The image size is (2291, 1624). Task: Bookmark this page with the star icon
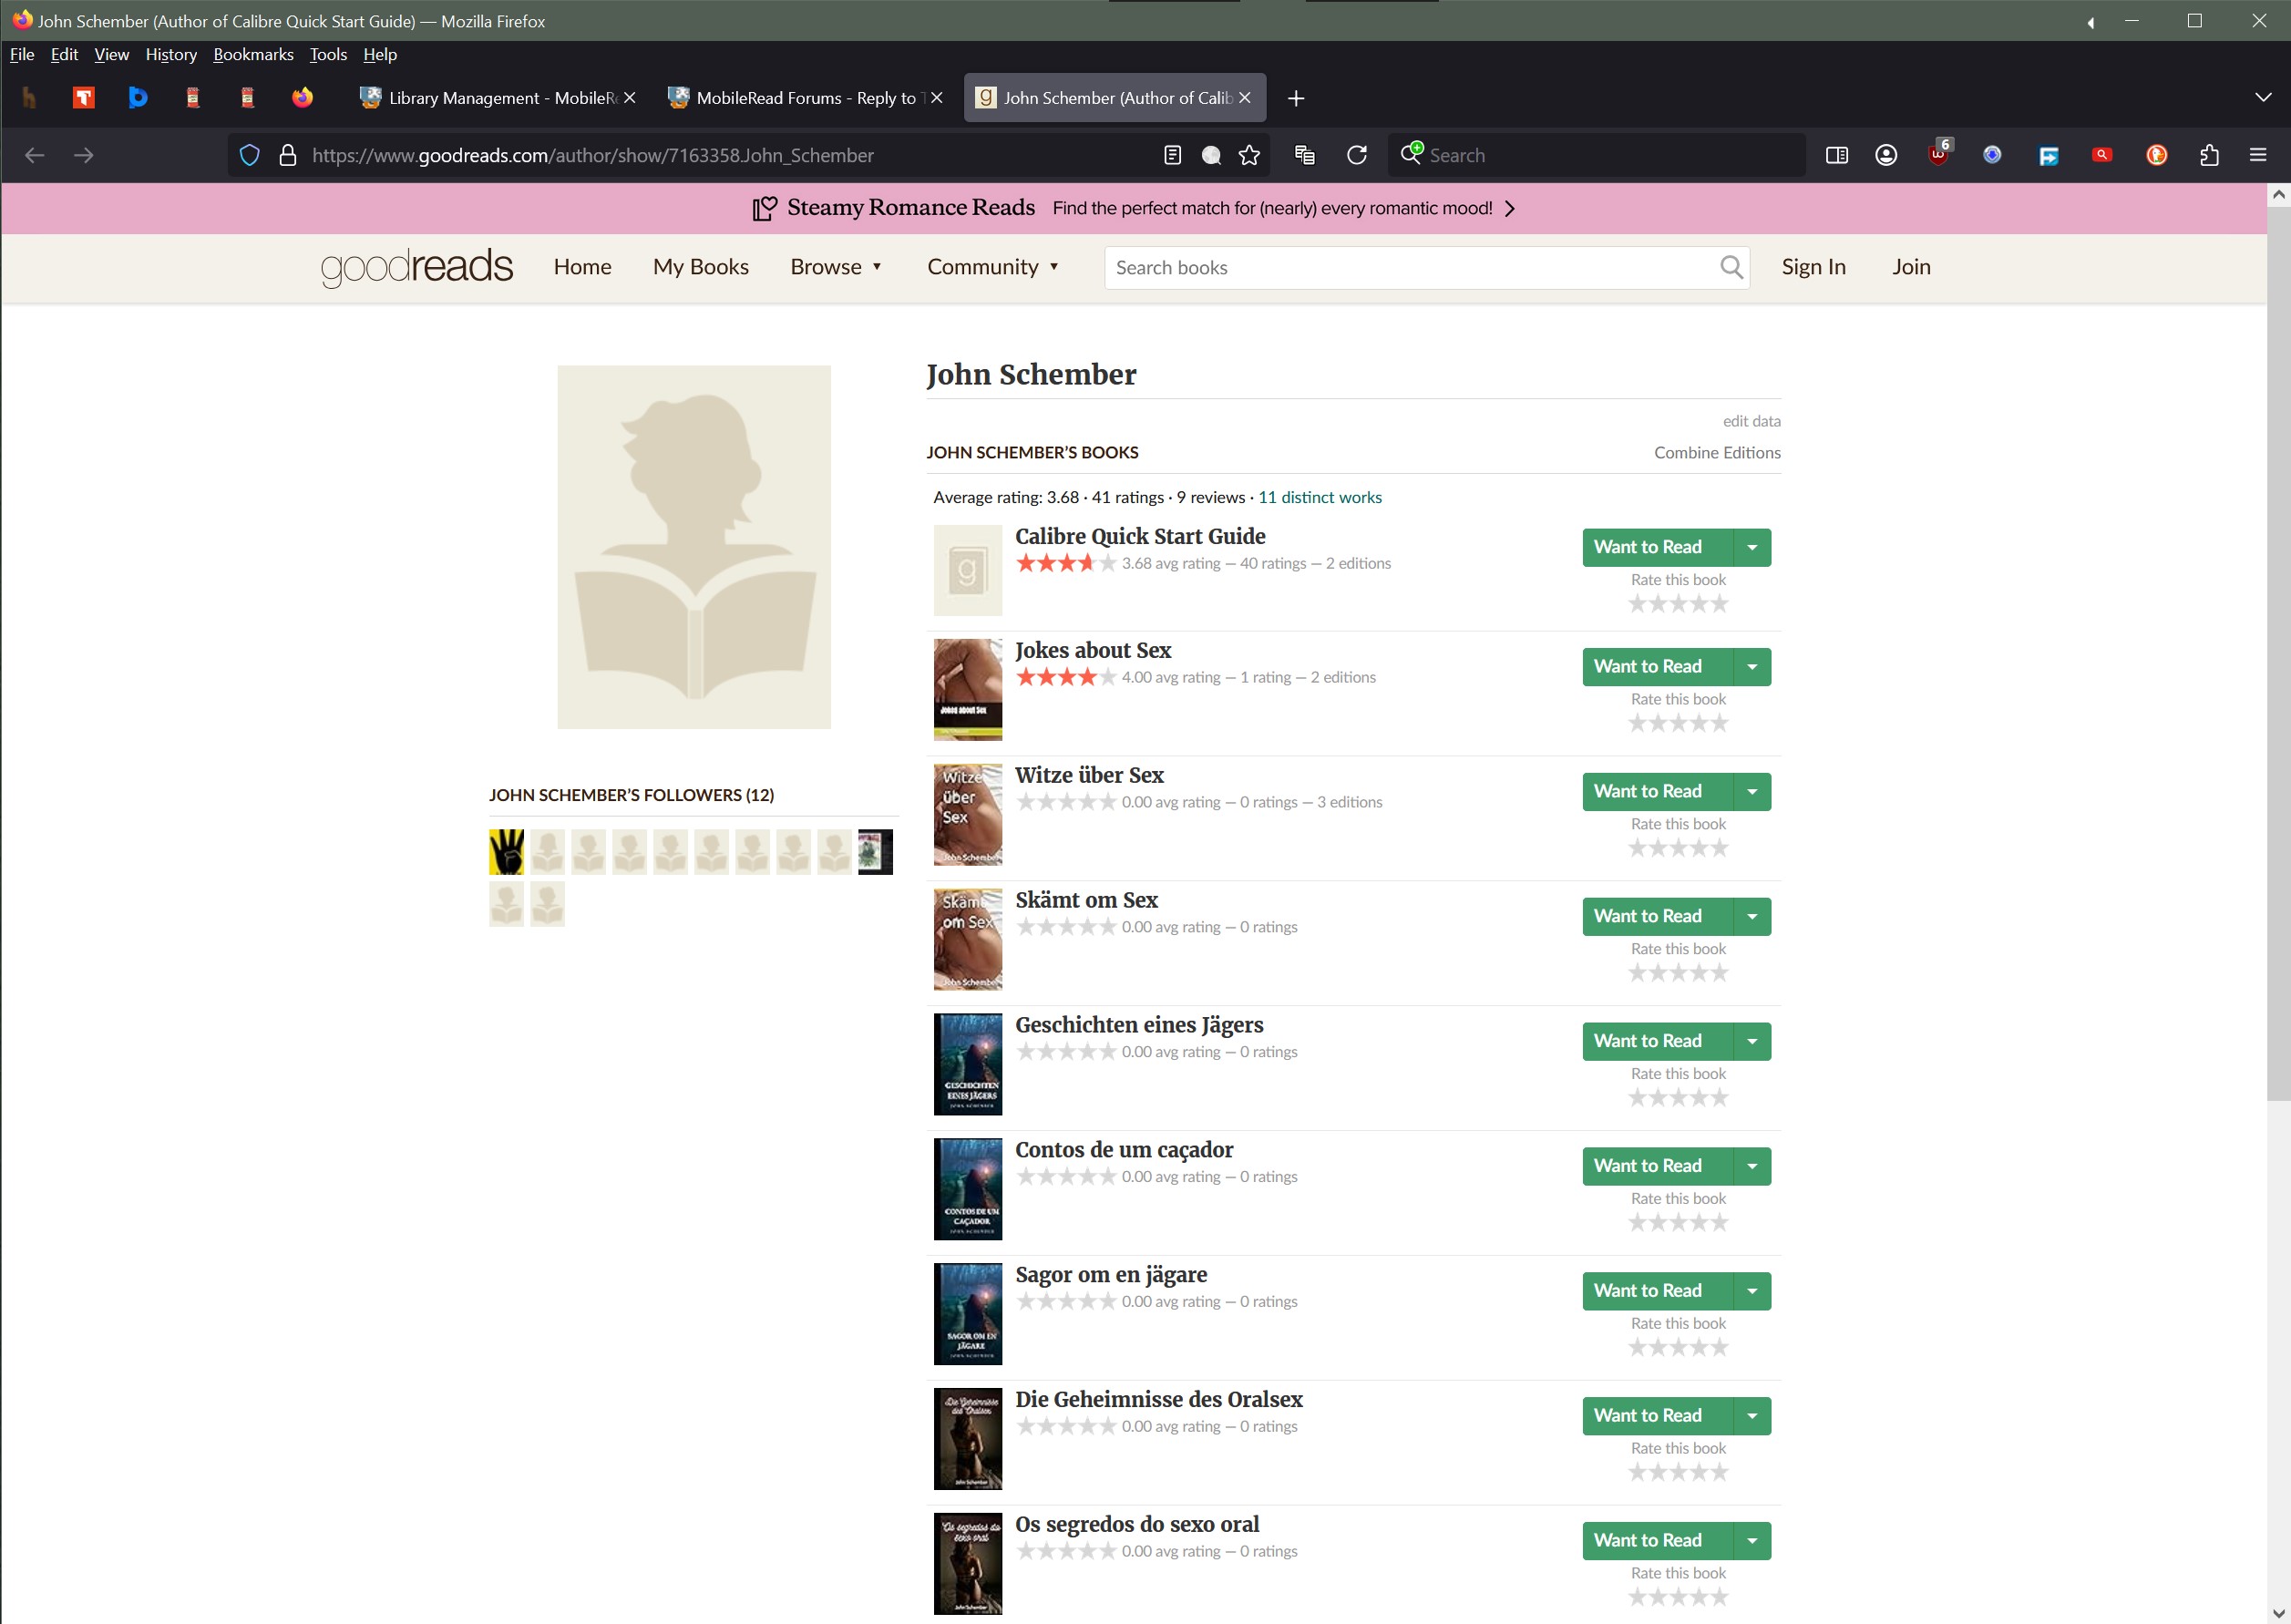pos(1249,155)
